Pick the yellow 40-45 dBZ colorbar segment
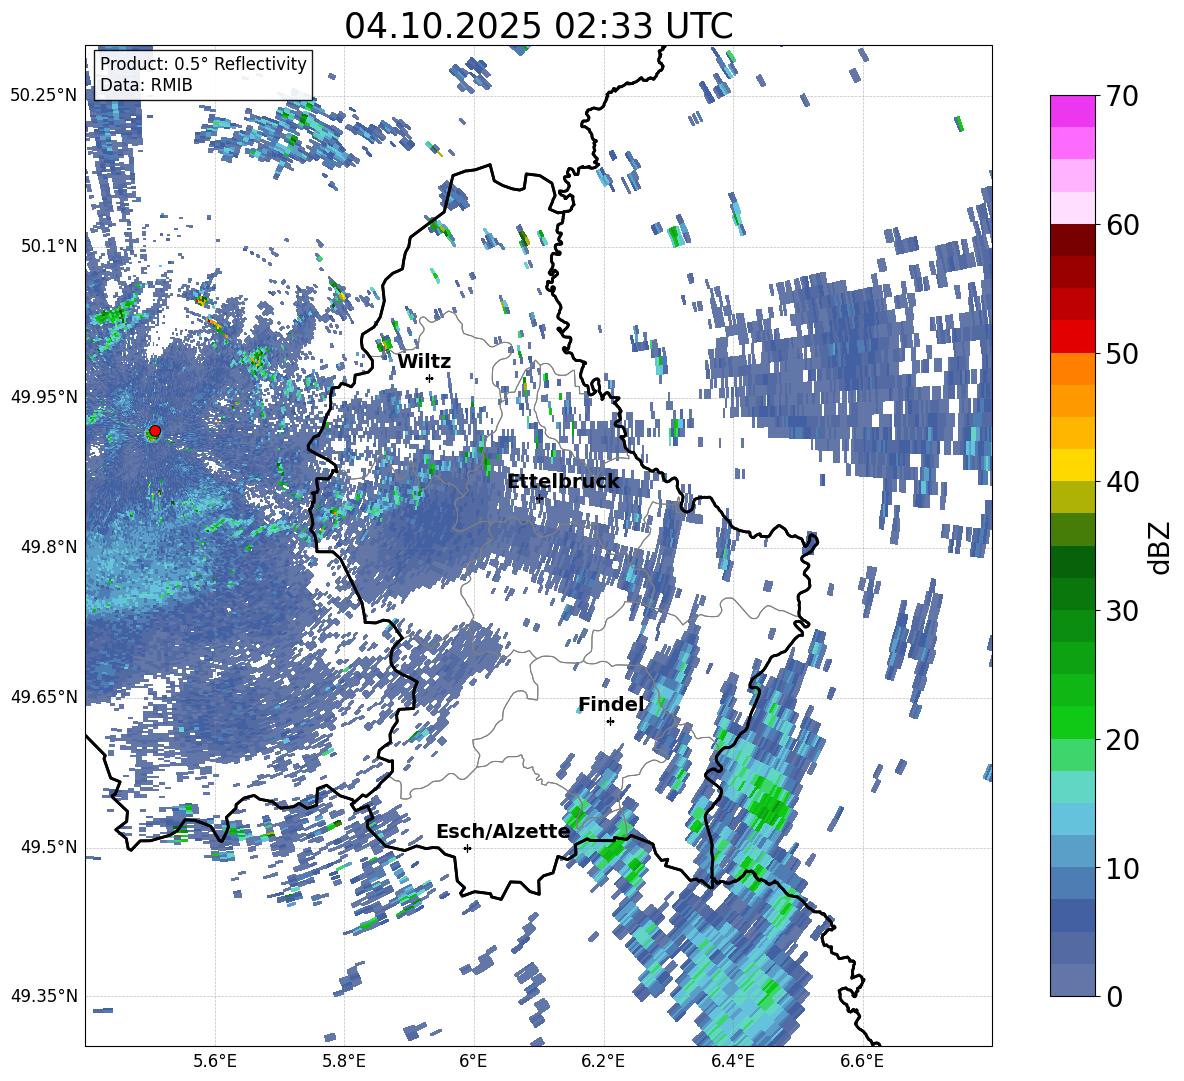The width and height of the screenshot is (1184, 1081). click(1072, 449)
